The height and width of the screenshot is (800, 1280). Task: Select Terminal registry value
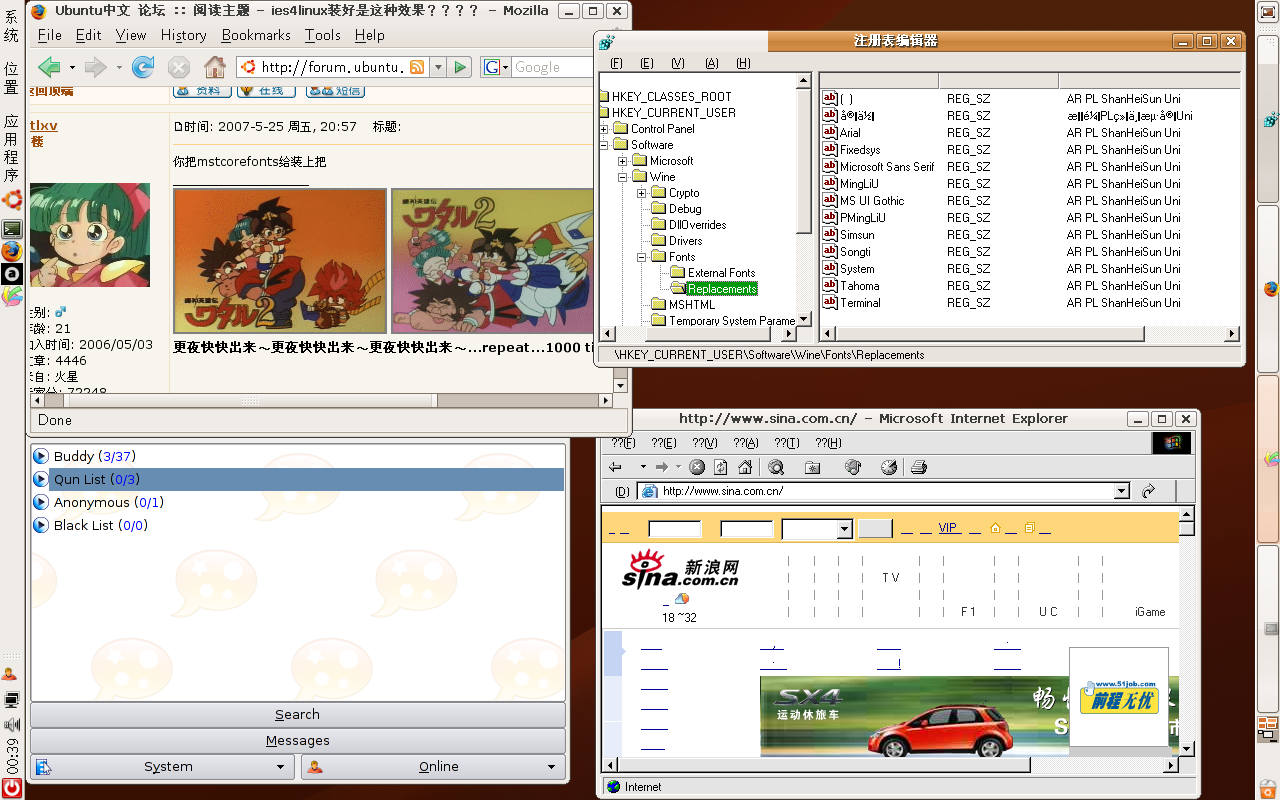(860, 302)
